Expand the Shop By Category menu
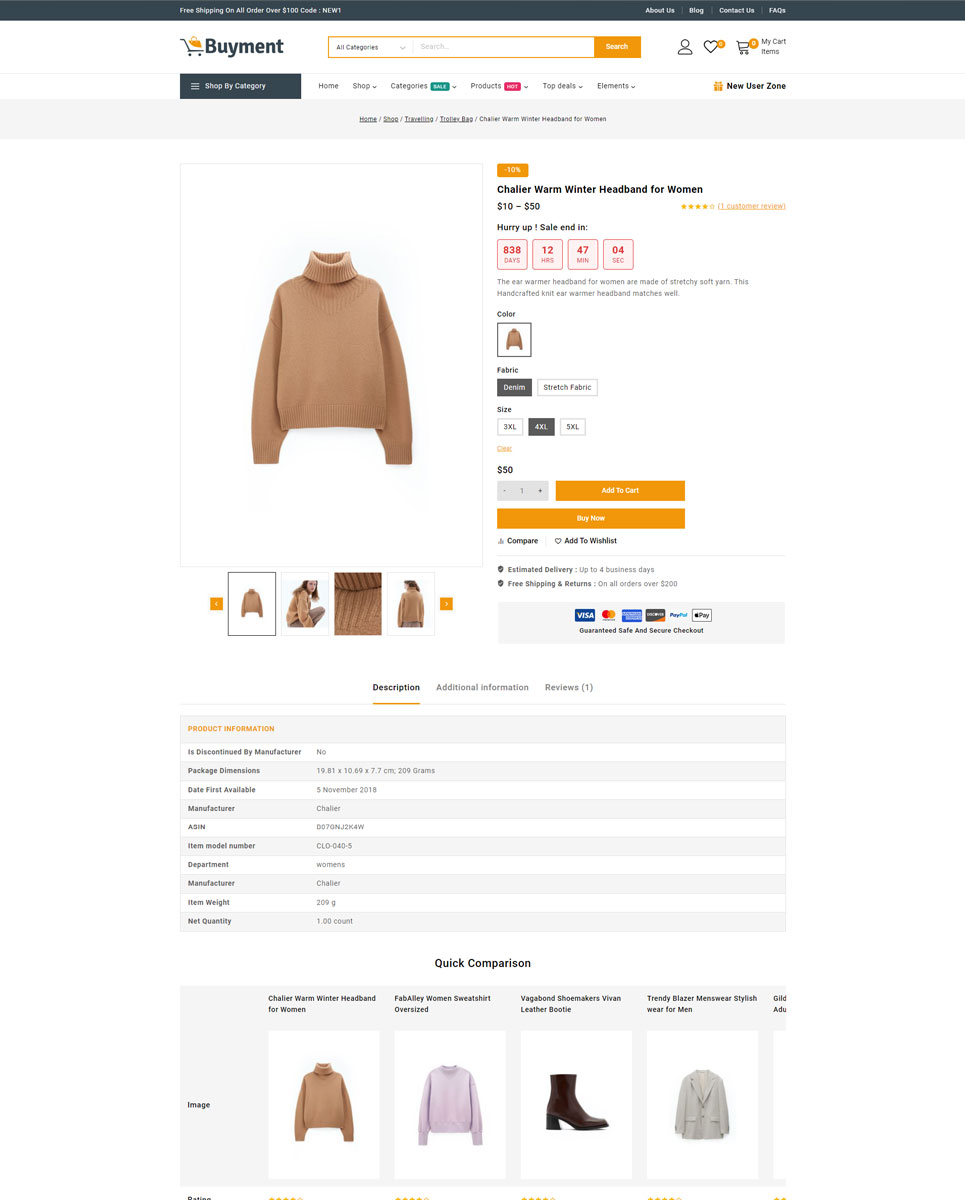Viewport: 965px width, 1200px height. [x=240, y=86]
